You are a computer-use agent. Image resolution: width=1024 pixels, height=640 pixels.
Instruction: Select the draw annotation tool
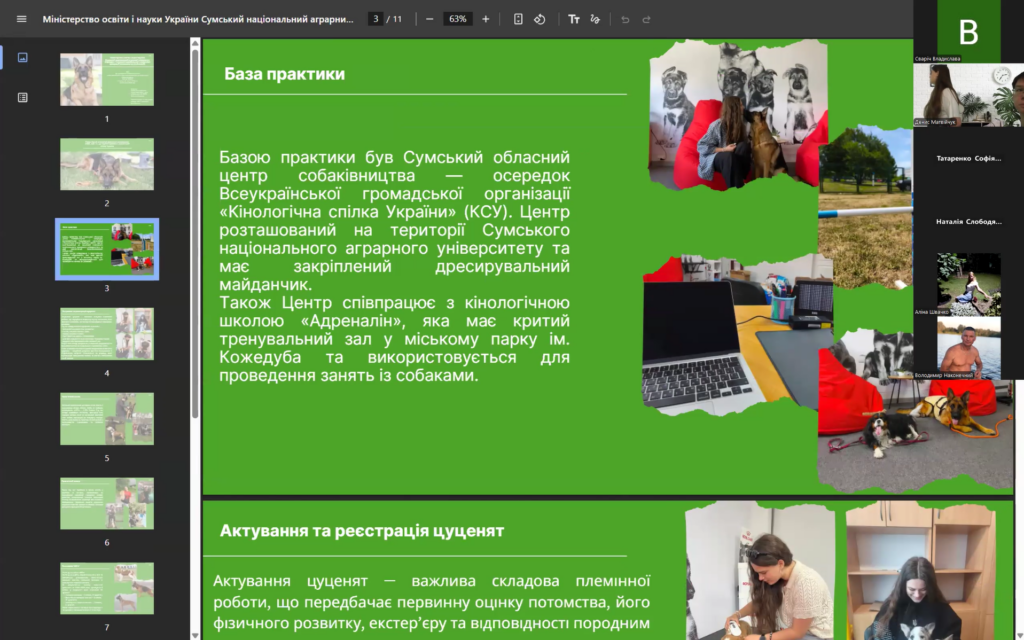coord(595,19)
